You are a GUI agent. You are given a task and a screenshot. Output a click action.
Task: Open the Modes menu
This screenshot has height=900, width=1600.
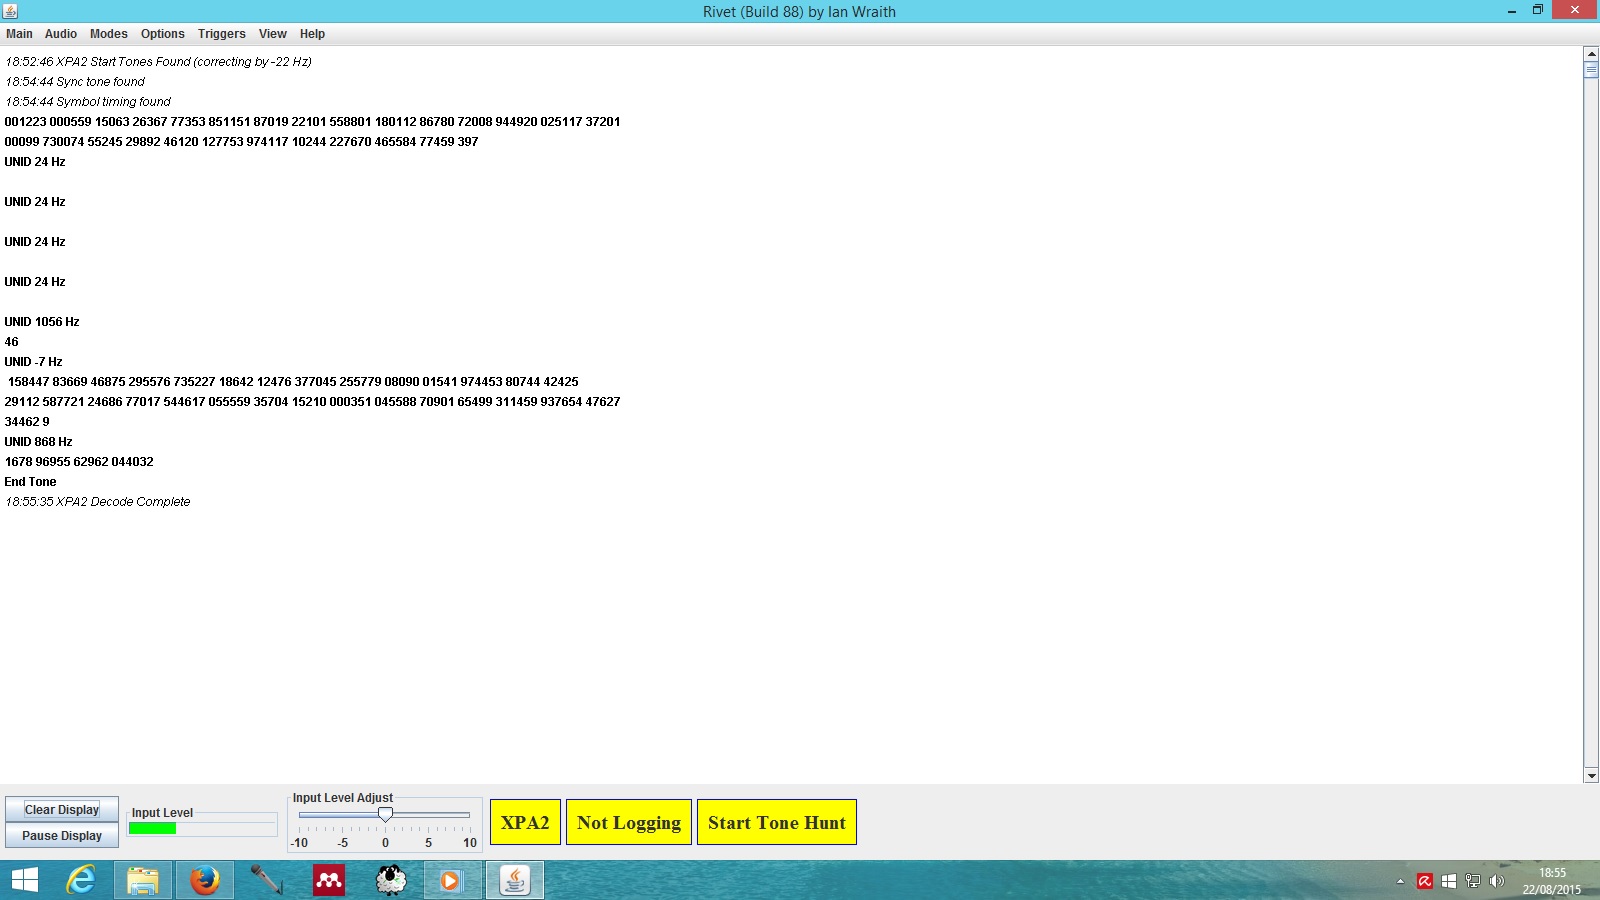[x=108, y=34]
